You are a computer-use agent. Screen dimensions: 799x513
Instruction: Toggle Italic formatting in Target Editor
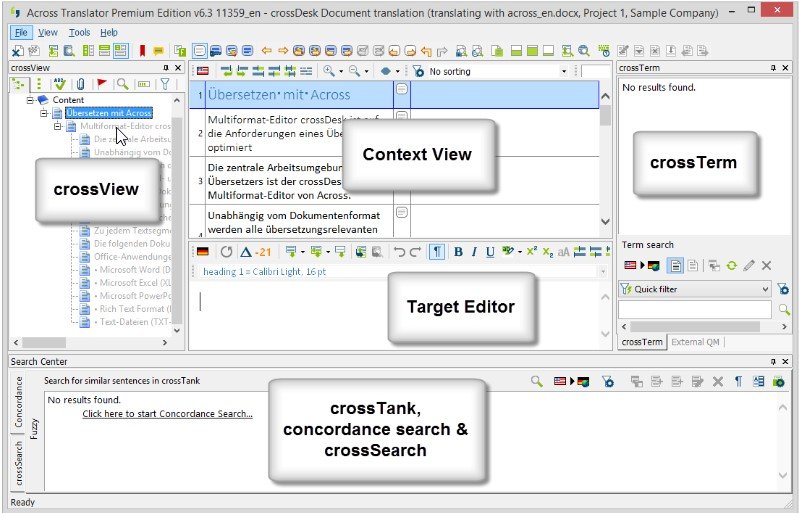tap(474, 252)
